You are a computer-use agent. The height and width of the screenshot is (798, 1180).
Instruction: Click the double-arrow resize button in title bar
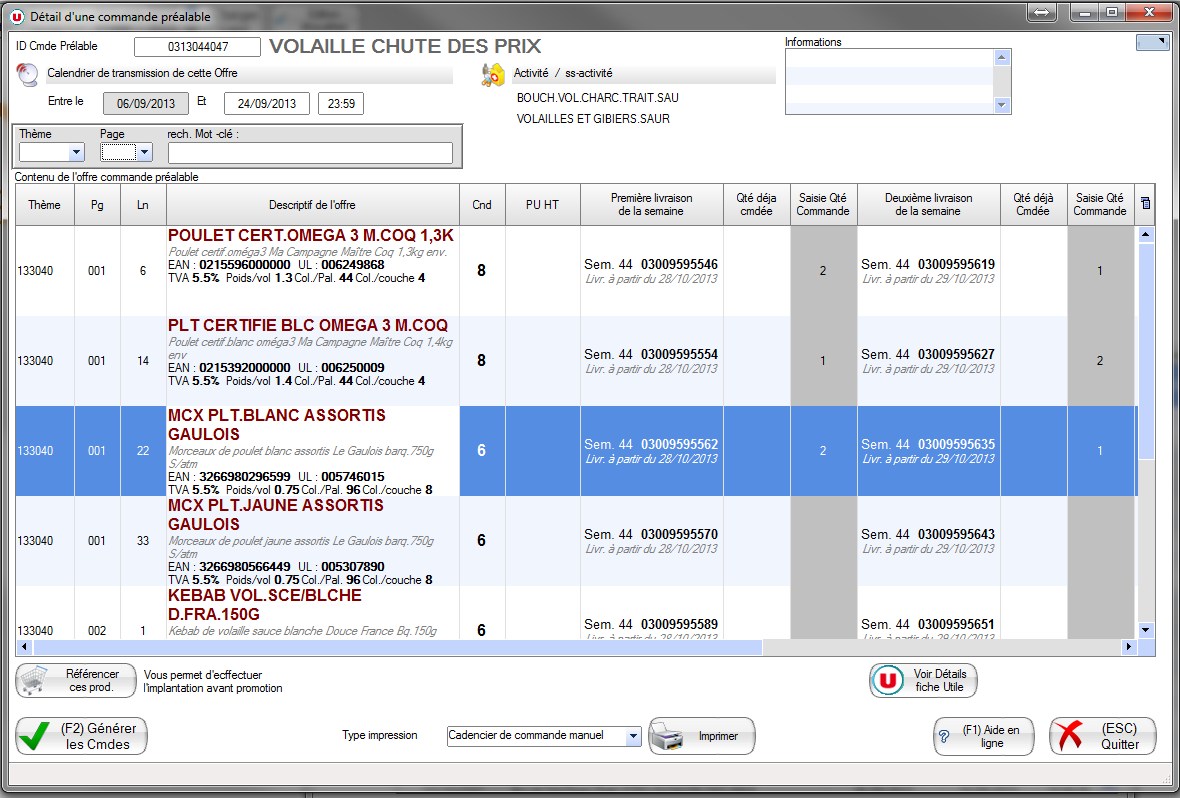tap(1041, 12)
